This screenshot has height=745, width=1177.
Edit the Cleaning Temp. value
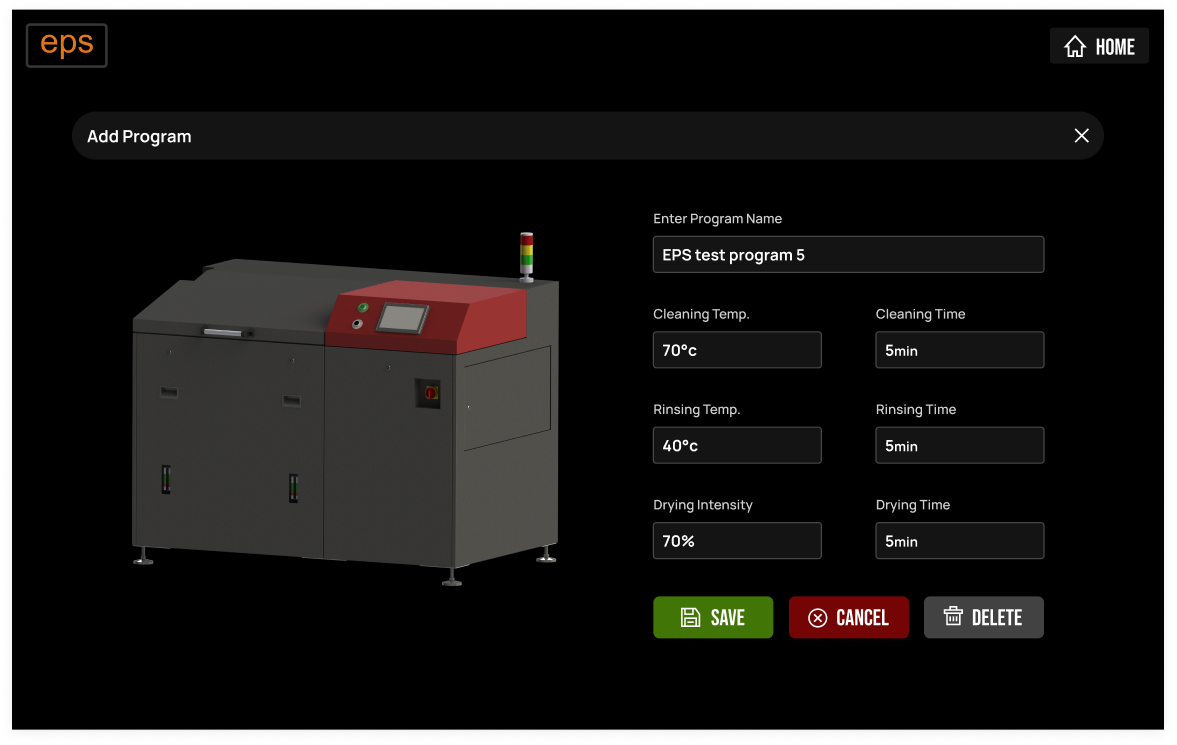737,350
